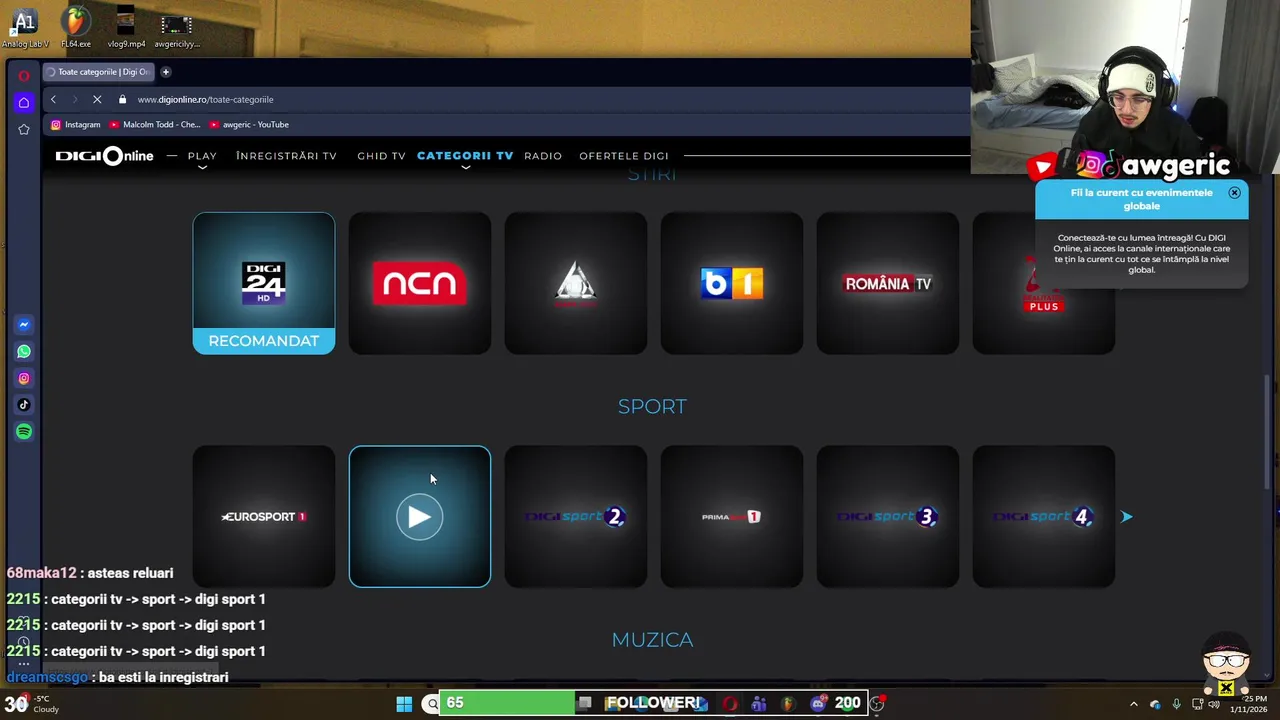Image resolution: width=1280 pixels, height=720 pixels.
Task: Open the Digi Sport 4 channel tile
Action: click(x=1044, y=517)
